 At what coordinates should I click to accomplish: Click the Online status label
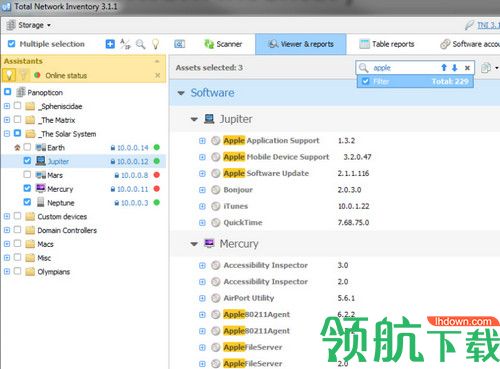pyautogui.click(x=66, y=76)
